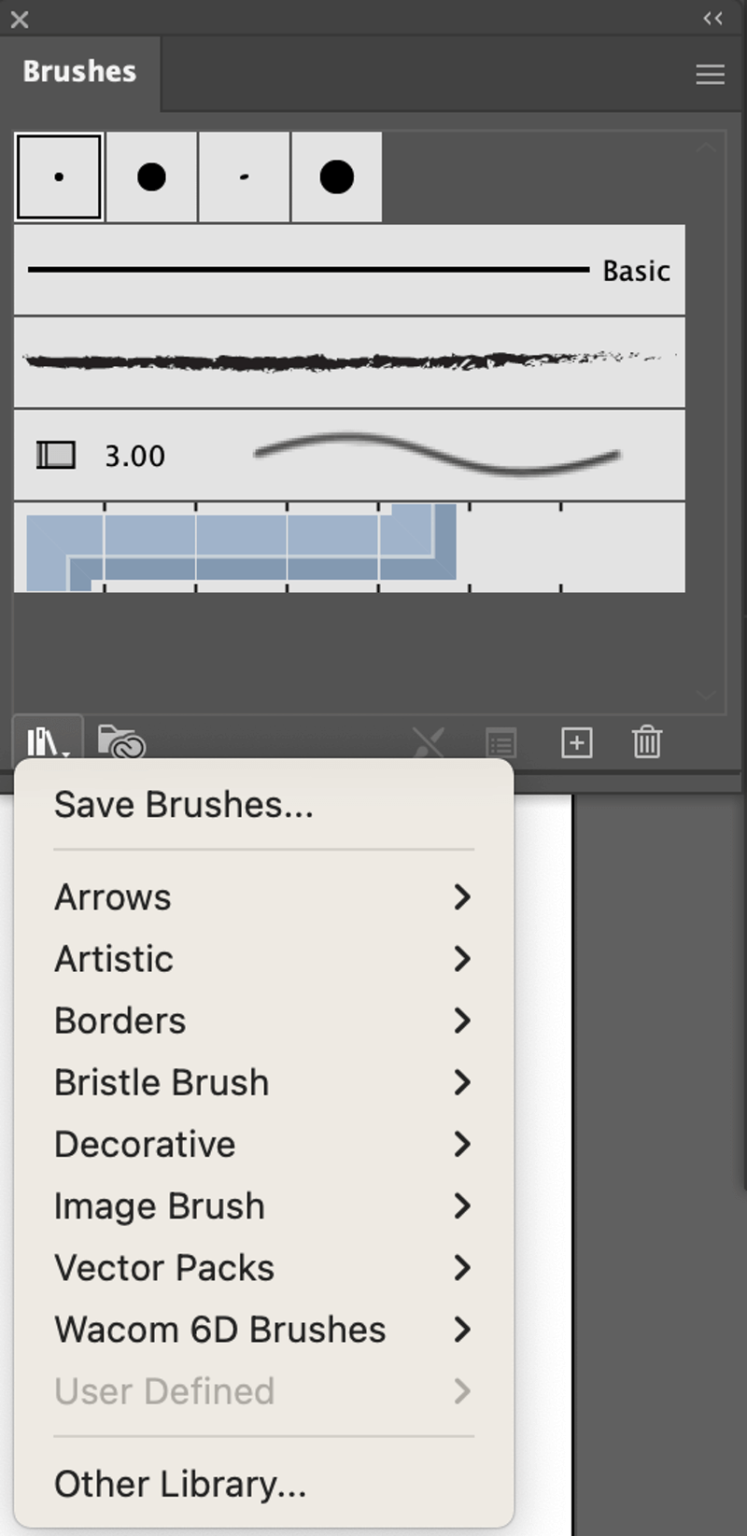This screenshot has width=747, height=1536.
Task: Collapse the panel with the double-arrow icon
Action: click(x=712, y=18)
